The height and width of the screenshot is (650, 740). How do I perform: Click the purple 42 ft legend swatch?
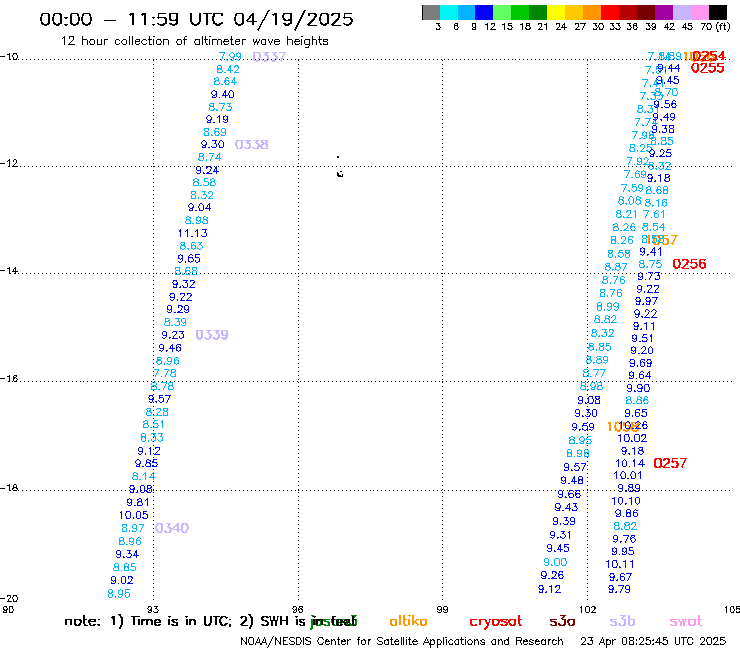click(x=664, y=12)
